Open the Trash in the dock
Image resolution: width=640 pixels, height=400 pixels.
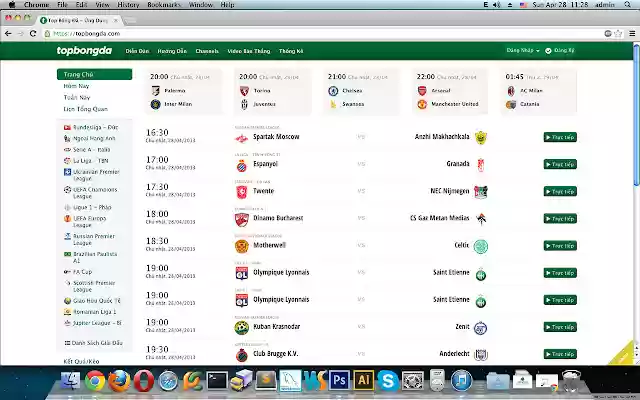[x=571, y=381]
